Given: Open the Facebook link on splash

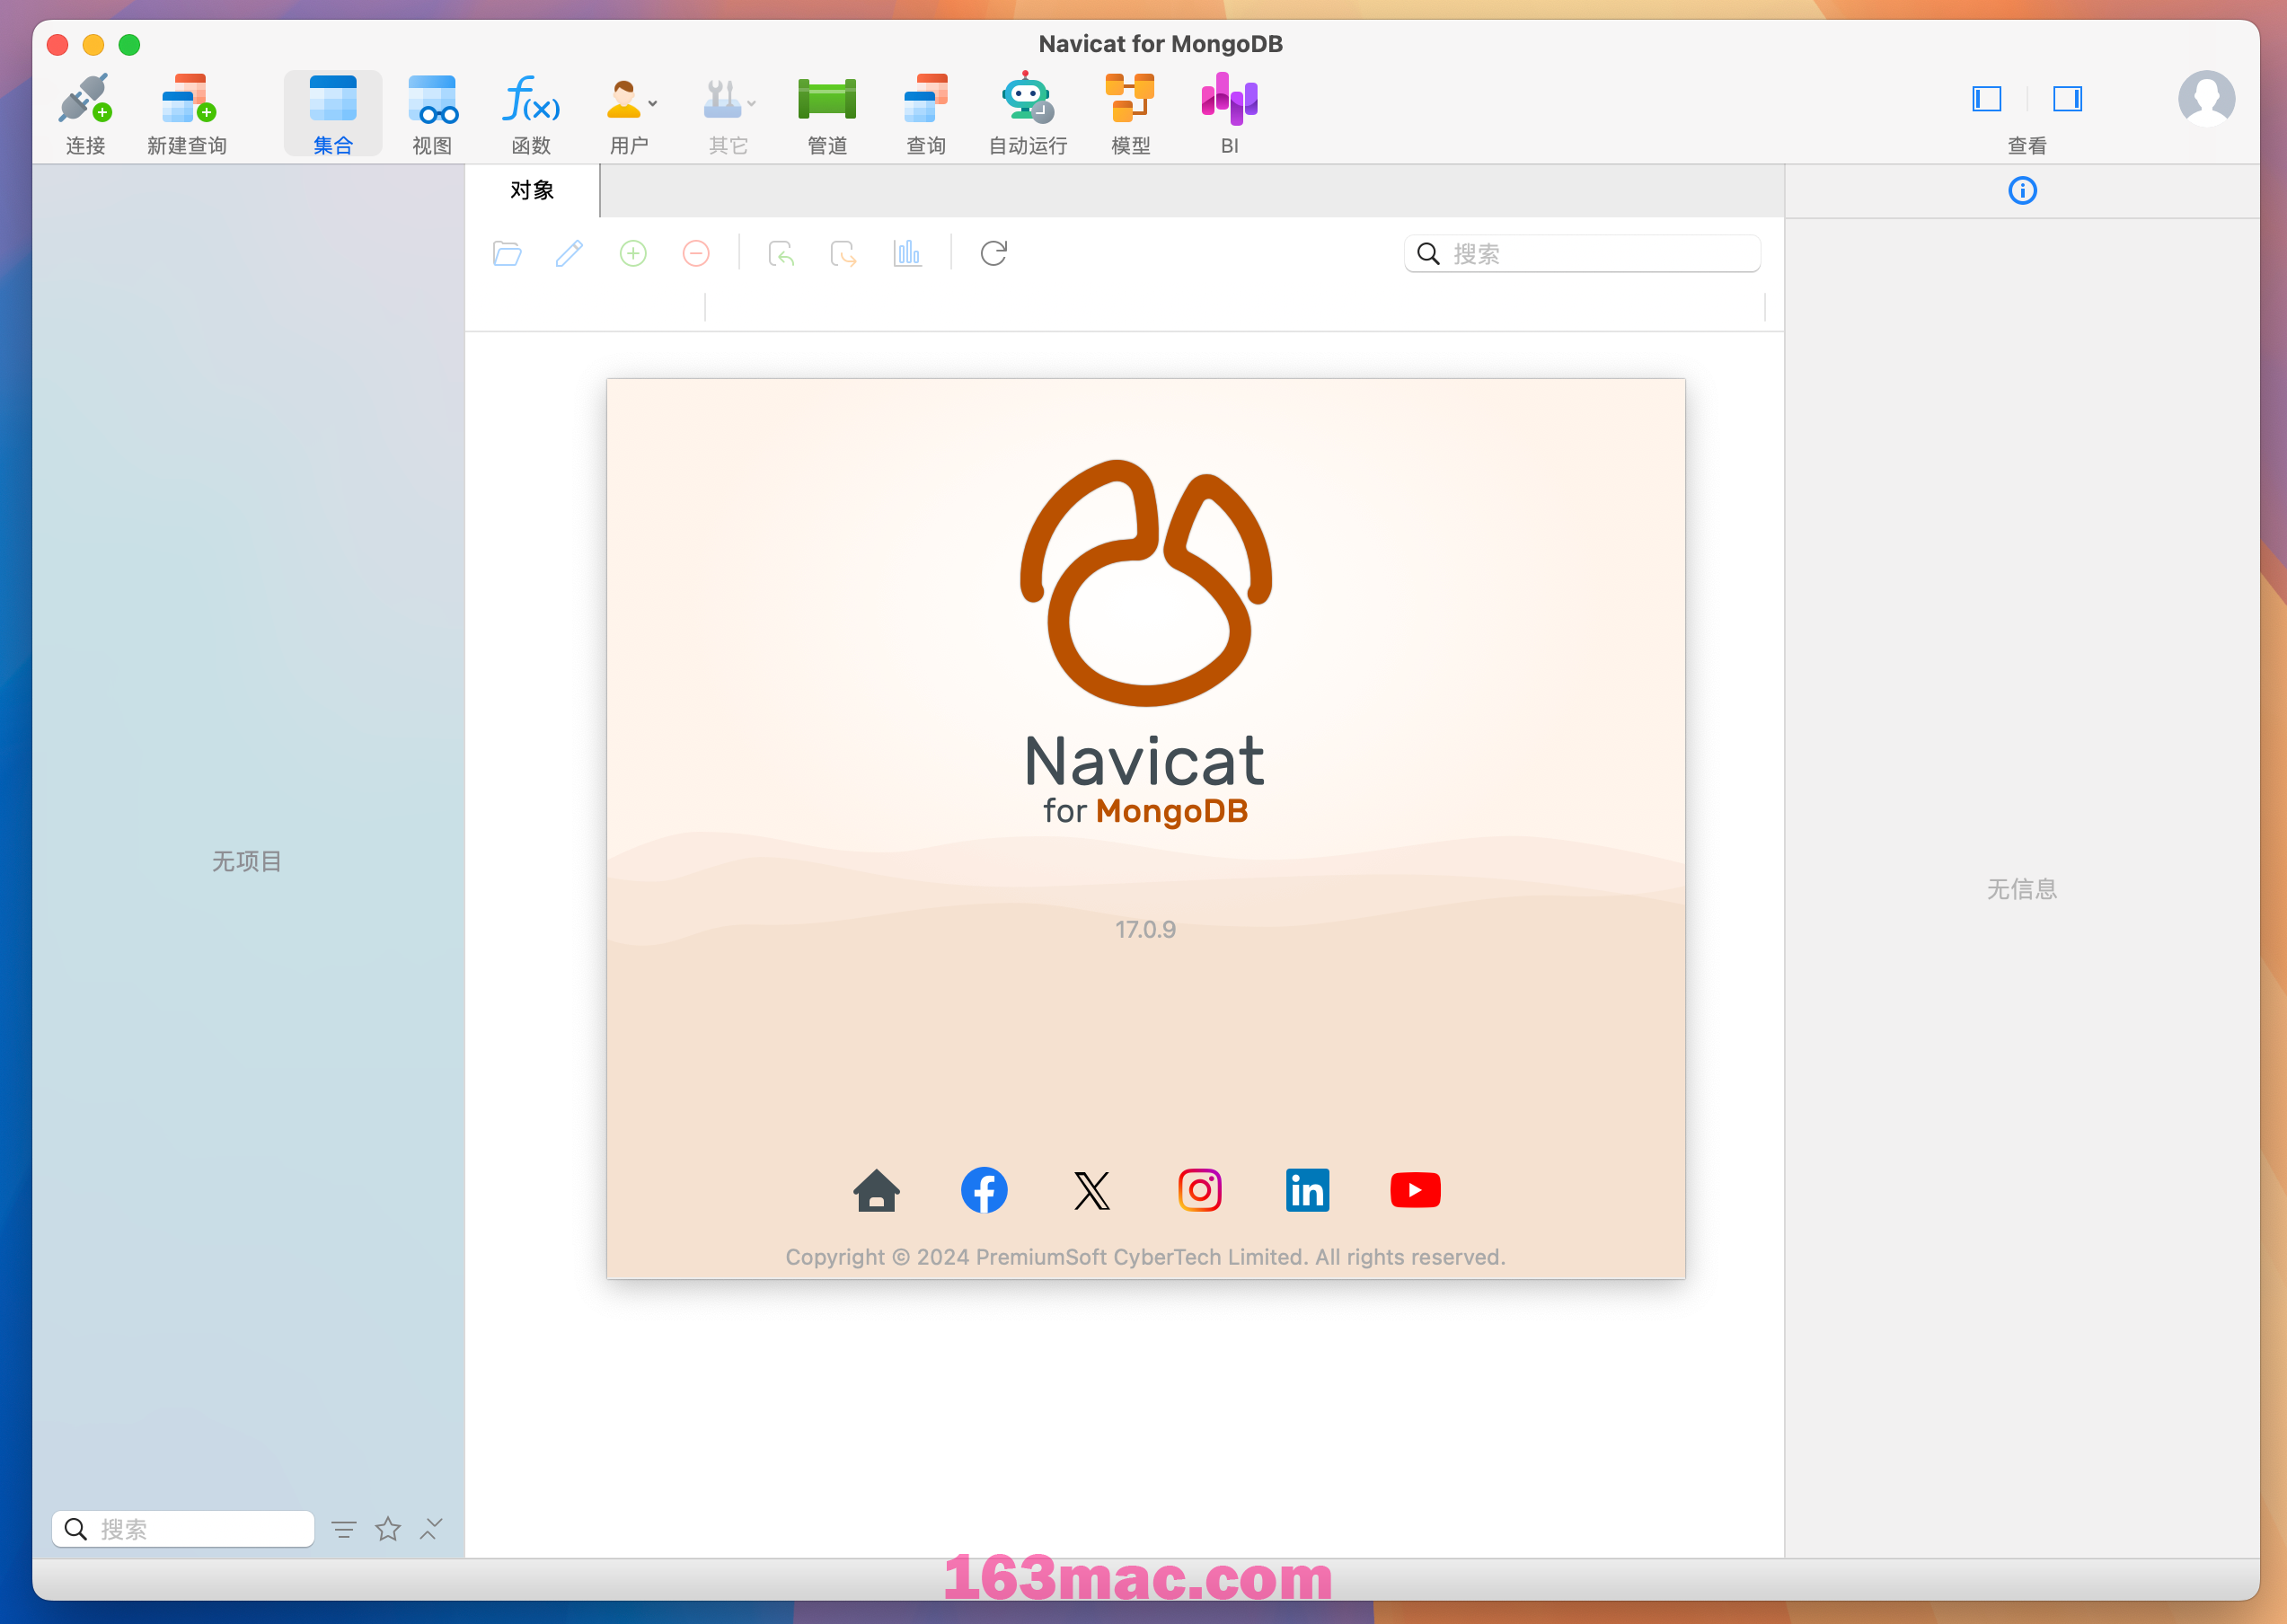Looking at the screenshot, I should [984, 1190].
